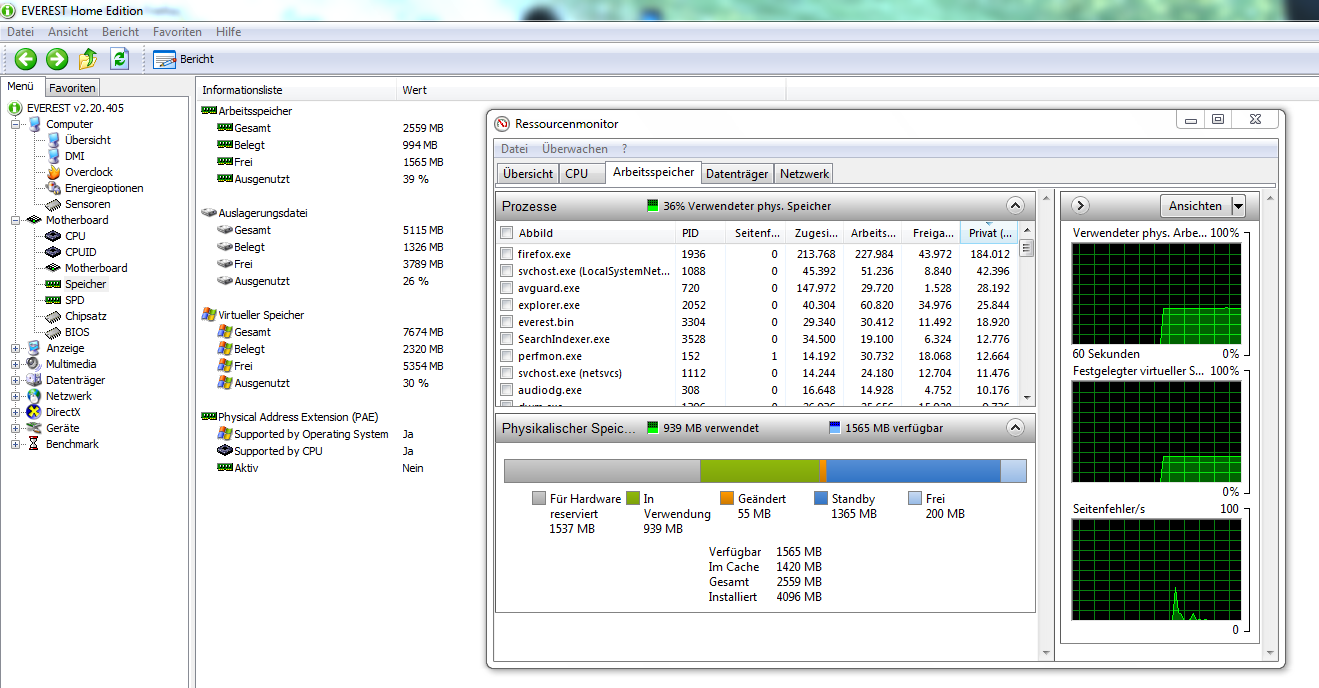1319x688 pixels.
Task: Click the gray hardware-reserved bar segment
Action: click(602, 471)
